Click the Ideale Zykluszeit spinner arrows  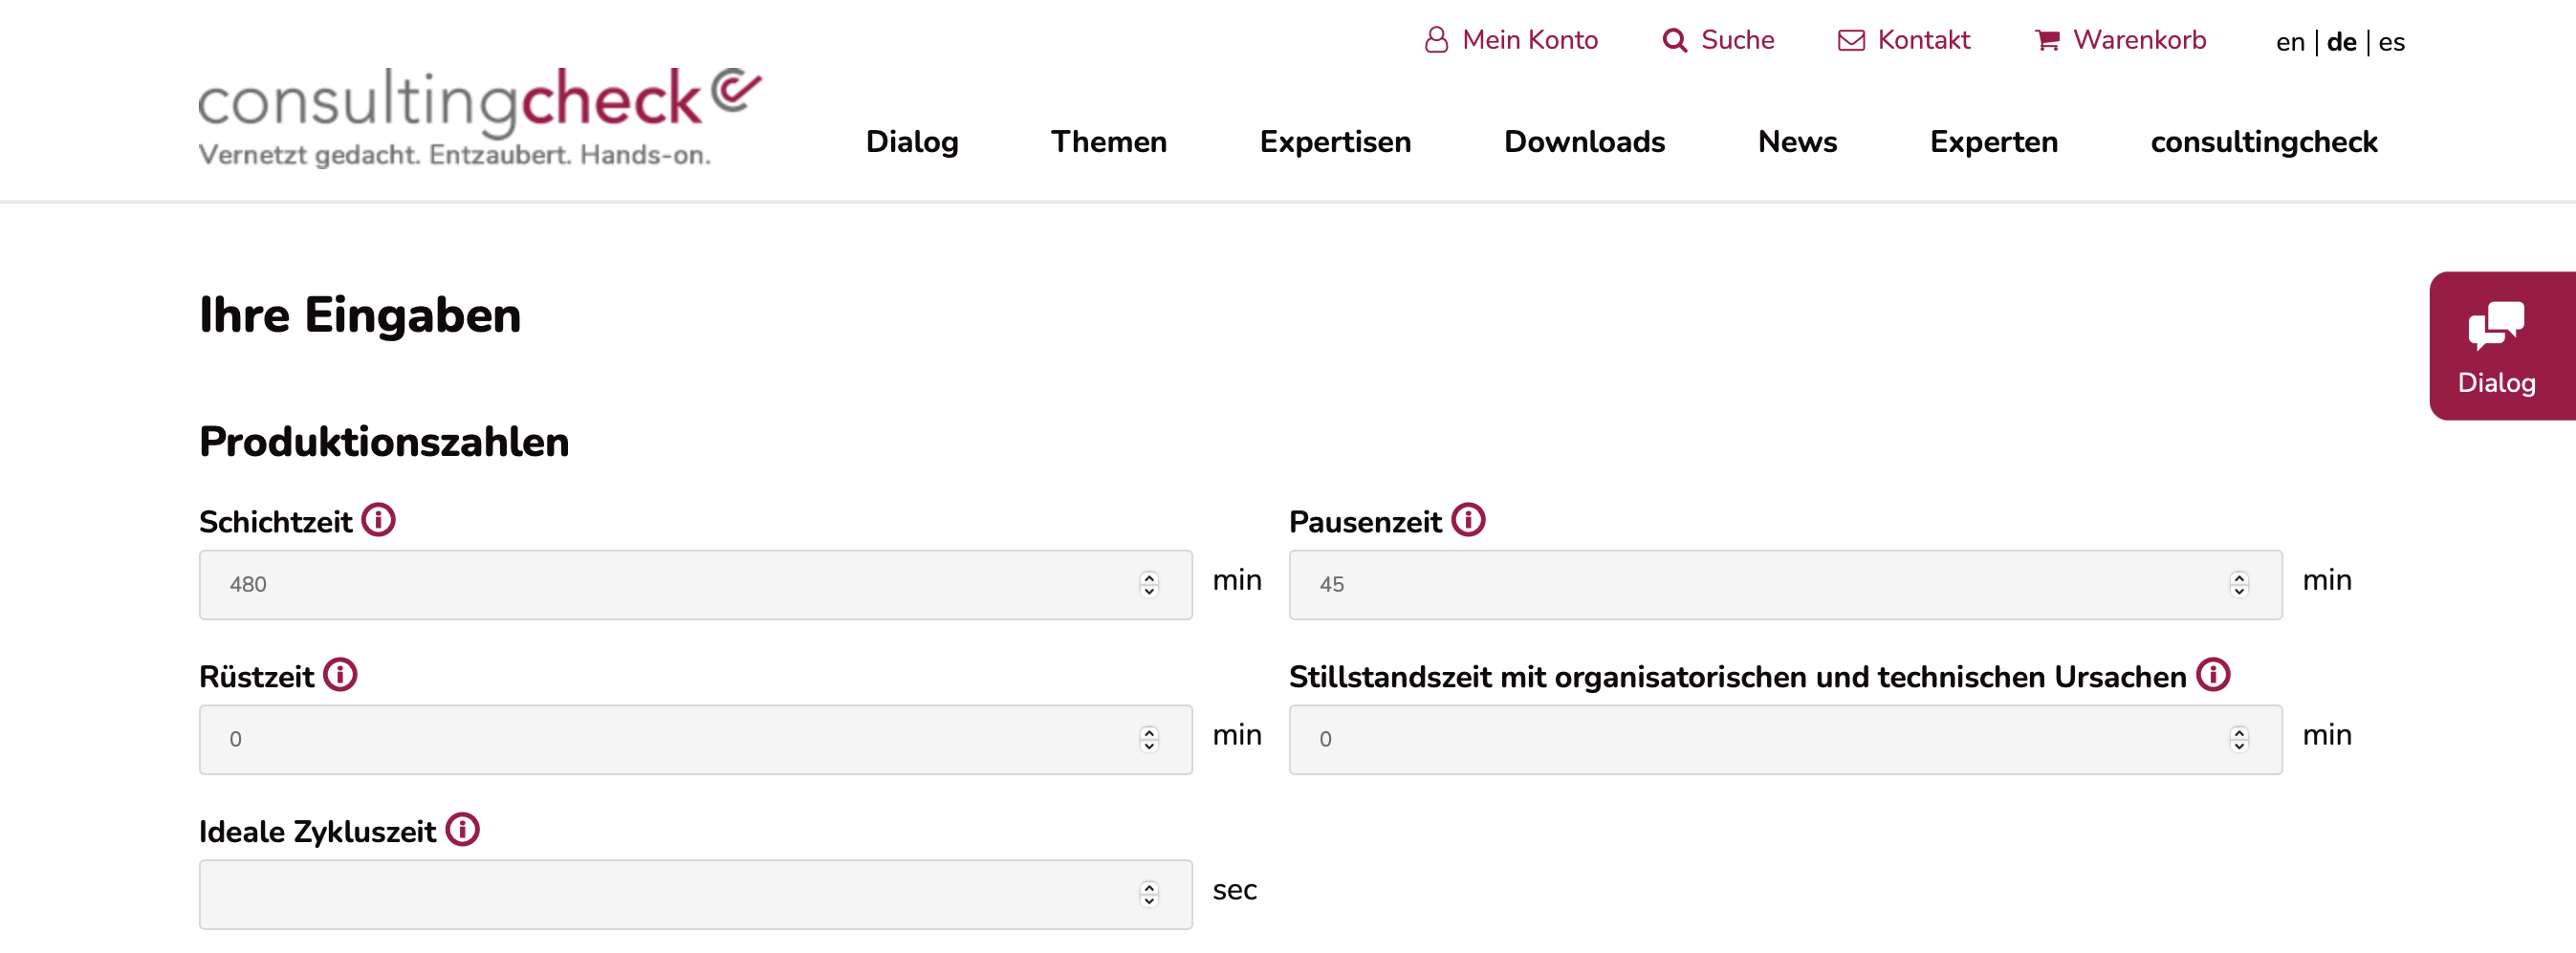(1149, 895)
